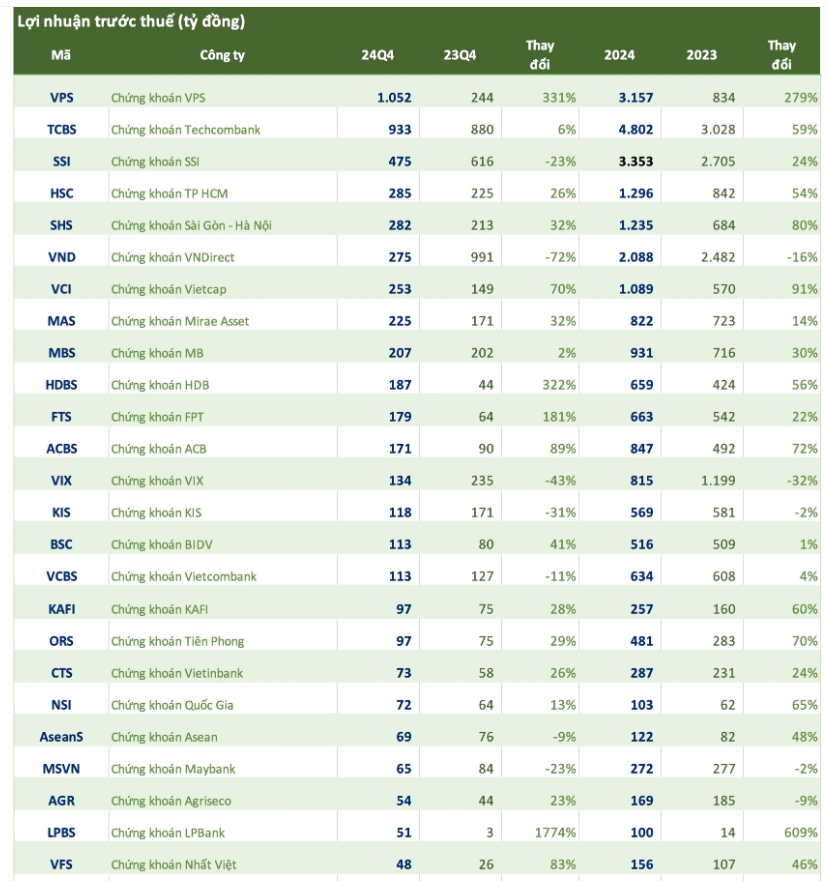Select company name Chứng khoán Vietcap

point(169,289)
